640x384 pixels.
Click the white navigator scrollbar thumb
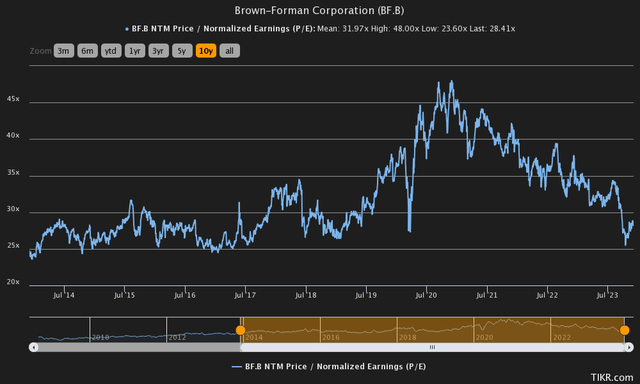tap(432, 347)
